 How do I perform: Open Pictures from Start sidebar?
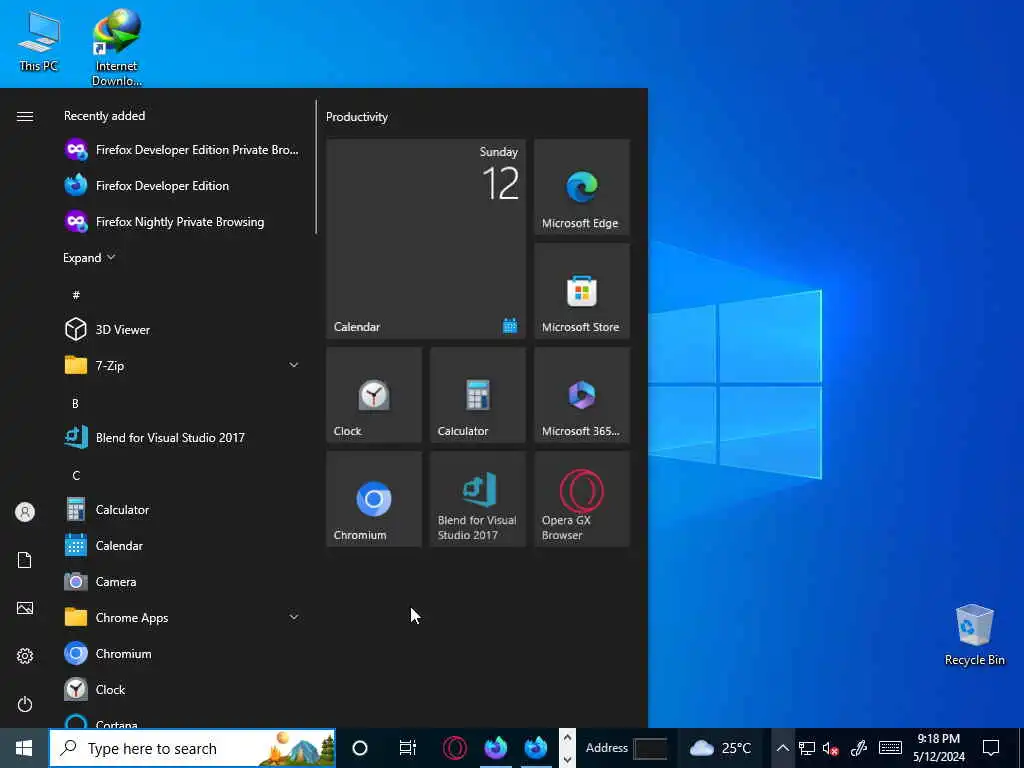pos(25,608)
